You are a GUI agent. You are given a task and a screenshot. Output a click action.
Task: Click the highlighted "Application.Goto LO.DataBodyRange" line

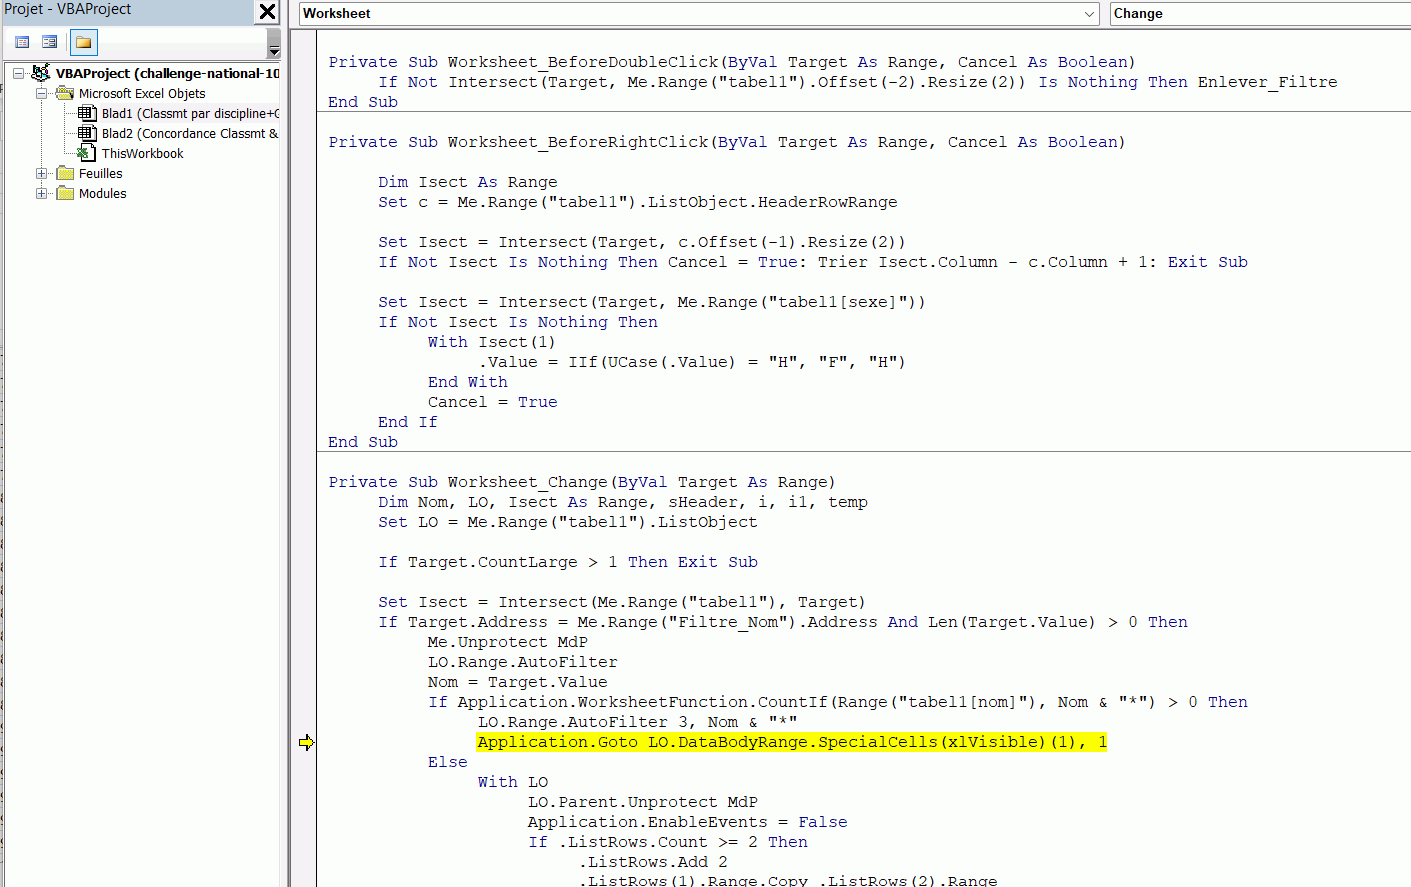coord(792,742)
